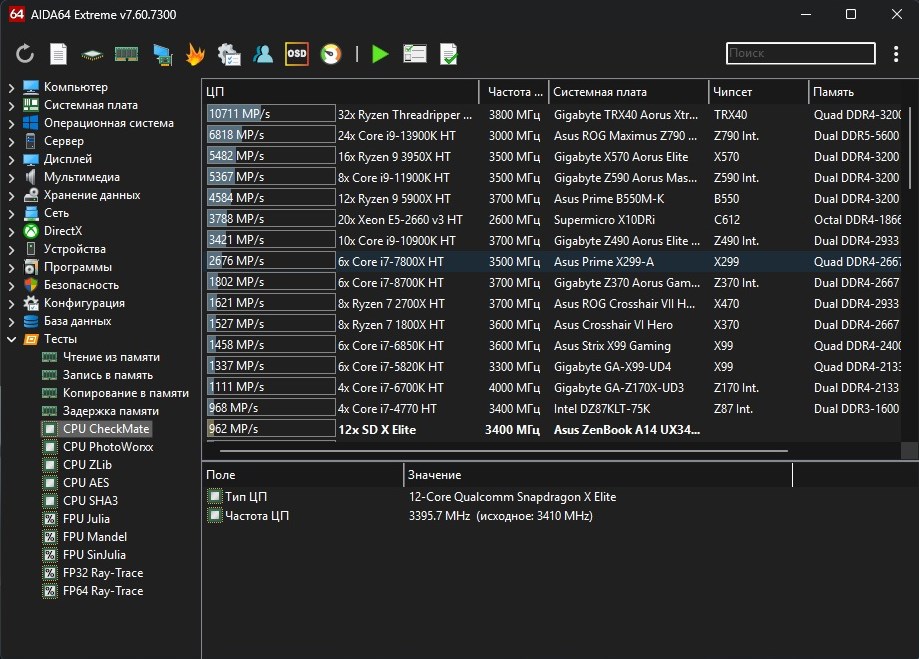The image size is (919, 659).
Task: Click the document with green checkmark icon
Action: (449, 54)
